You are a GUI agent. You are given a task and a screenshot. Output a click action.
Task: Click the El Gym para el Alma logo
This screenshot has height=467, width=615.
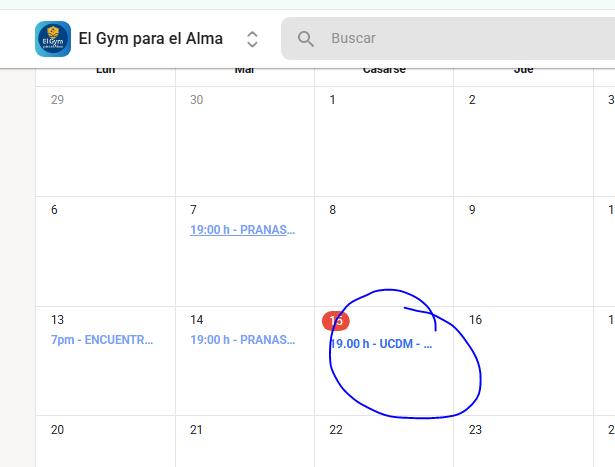click(52, 39)
